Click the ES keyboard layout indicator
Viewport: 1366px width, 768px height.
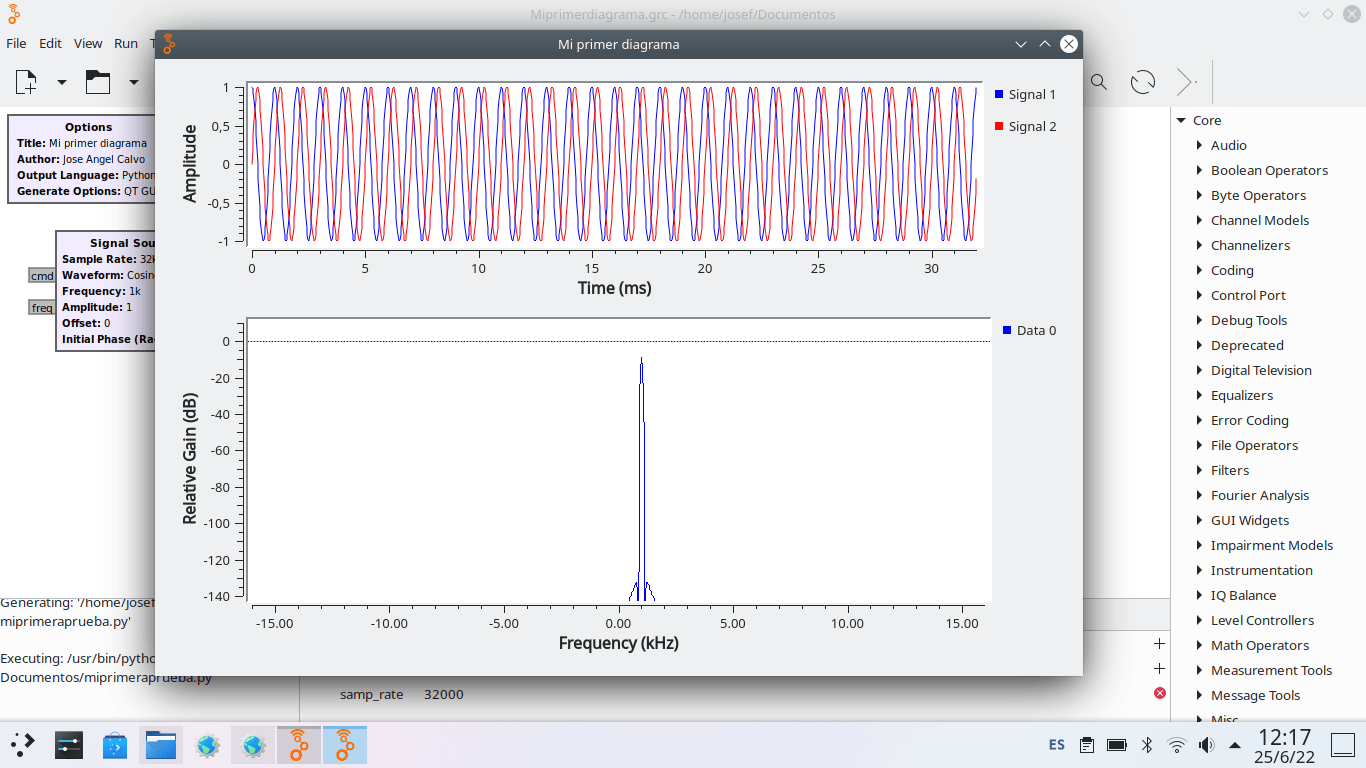[x=1057, y=745]
